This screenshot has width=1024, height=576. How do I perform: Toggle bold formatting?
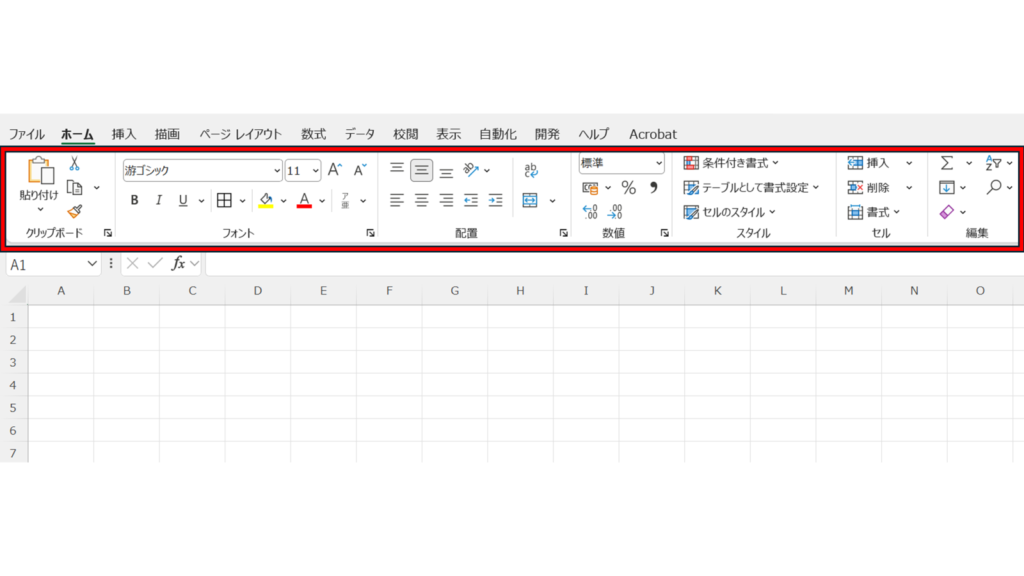tap(134, 200)
